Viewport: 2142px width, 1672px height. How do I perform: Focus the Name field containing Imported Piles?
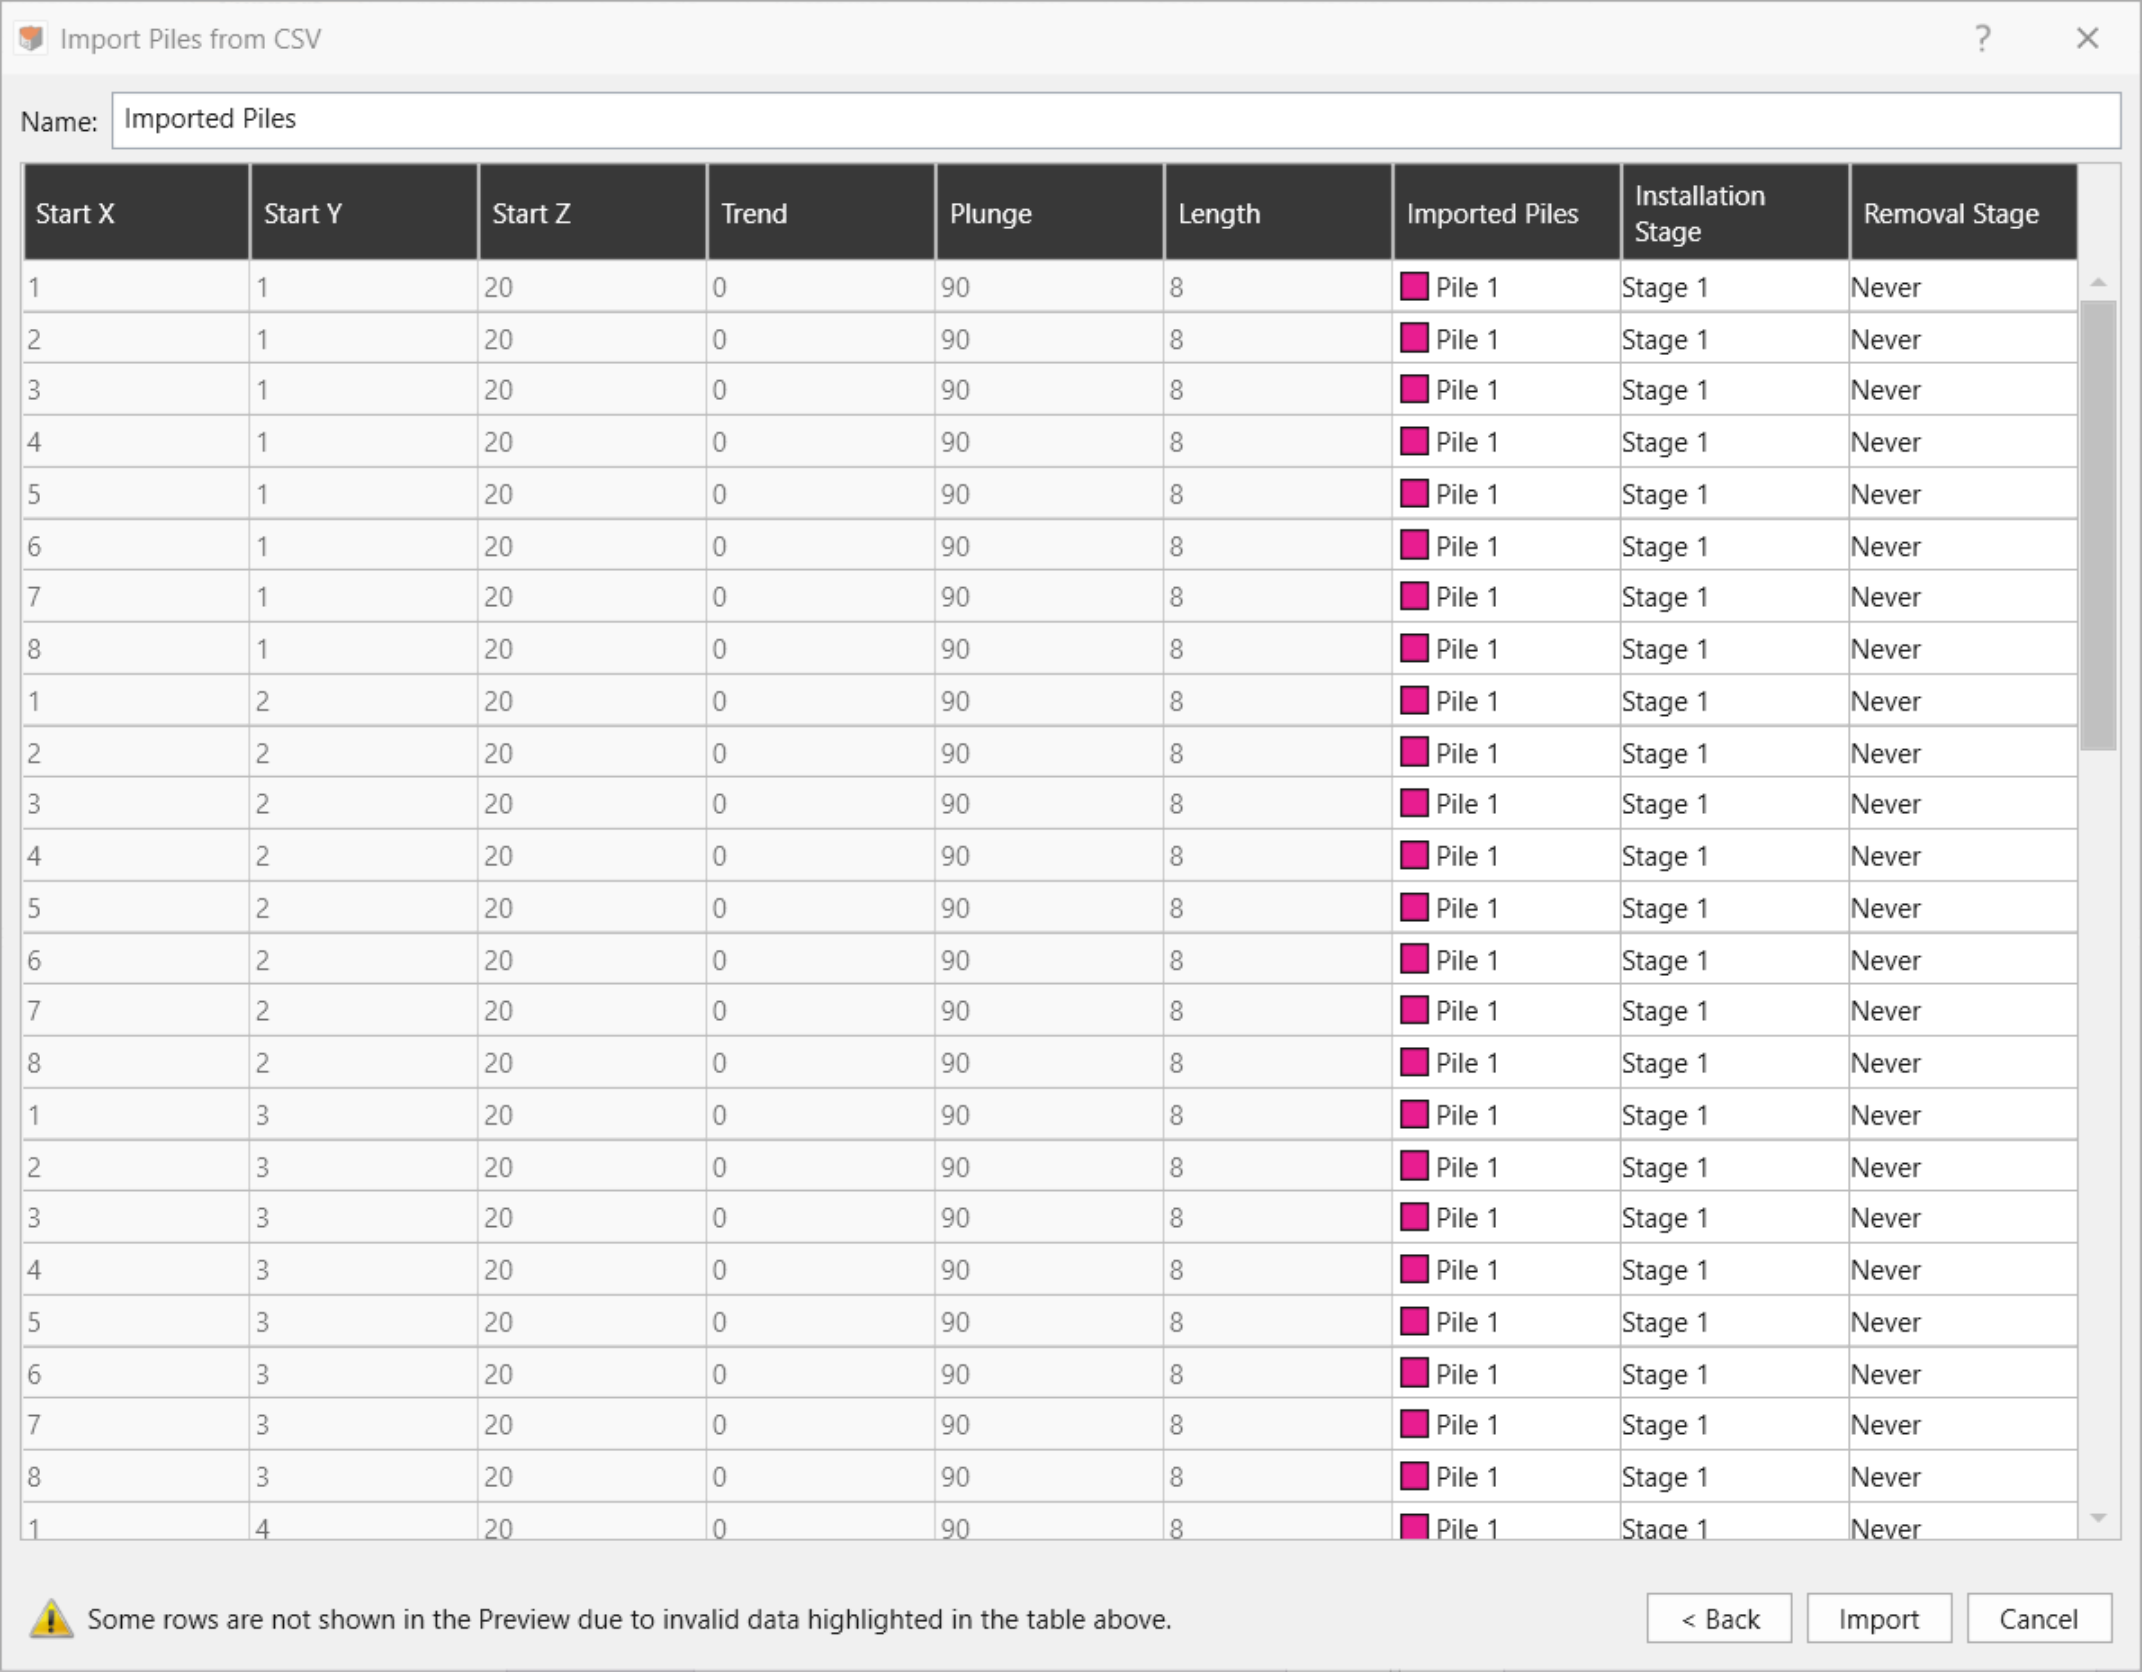[x=1115, y=120]
